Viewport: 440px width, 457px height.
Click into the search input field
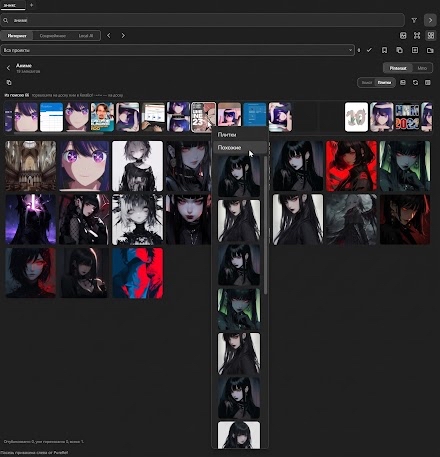203,20
